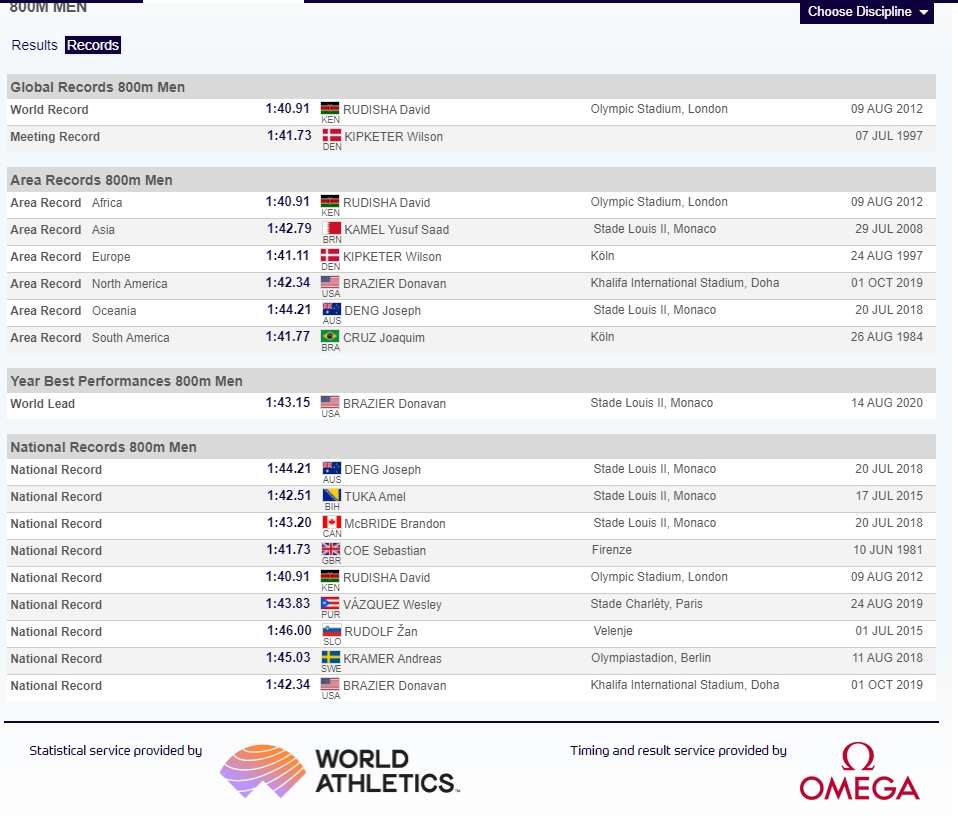This screenshot has width=958, height=816.
Task: Switch to the Results tab
Action: pos(35,45)
